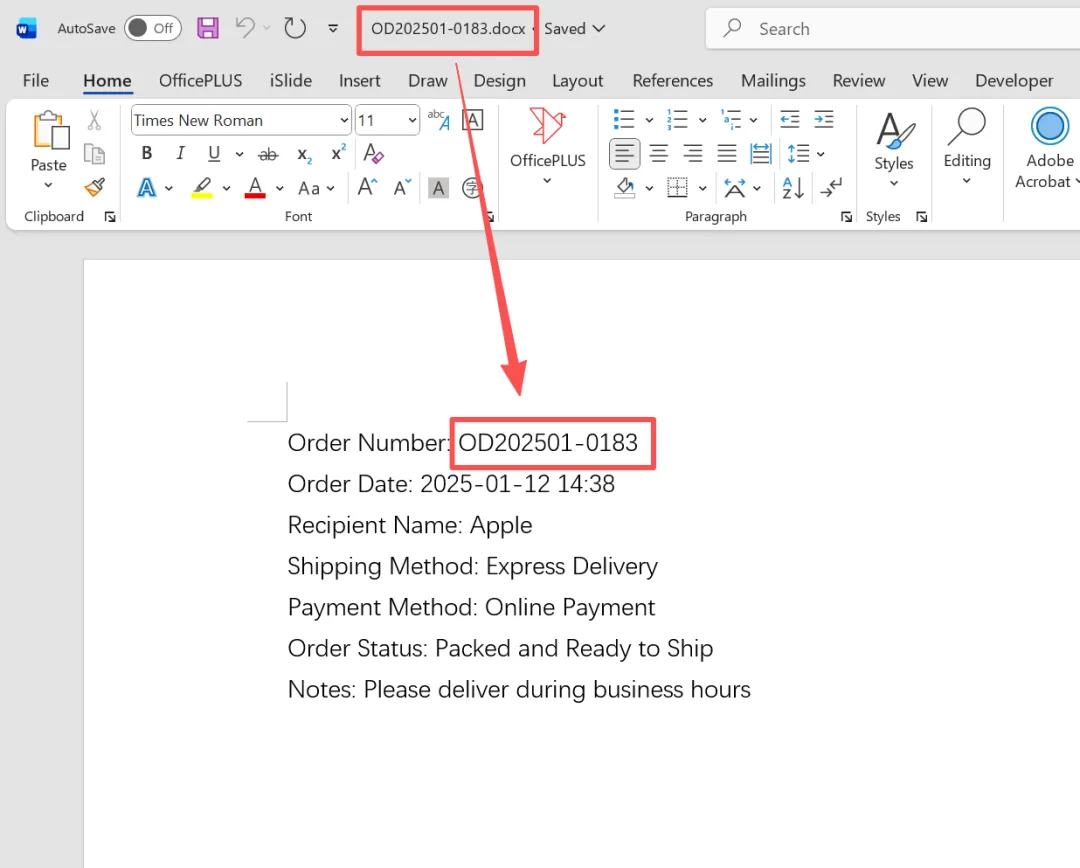Switch to the Mailings tab

coord(773,81)
